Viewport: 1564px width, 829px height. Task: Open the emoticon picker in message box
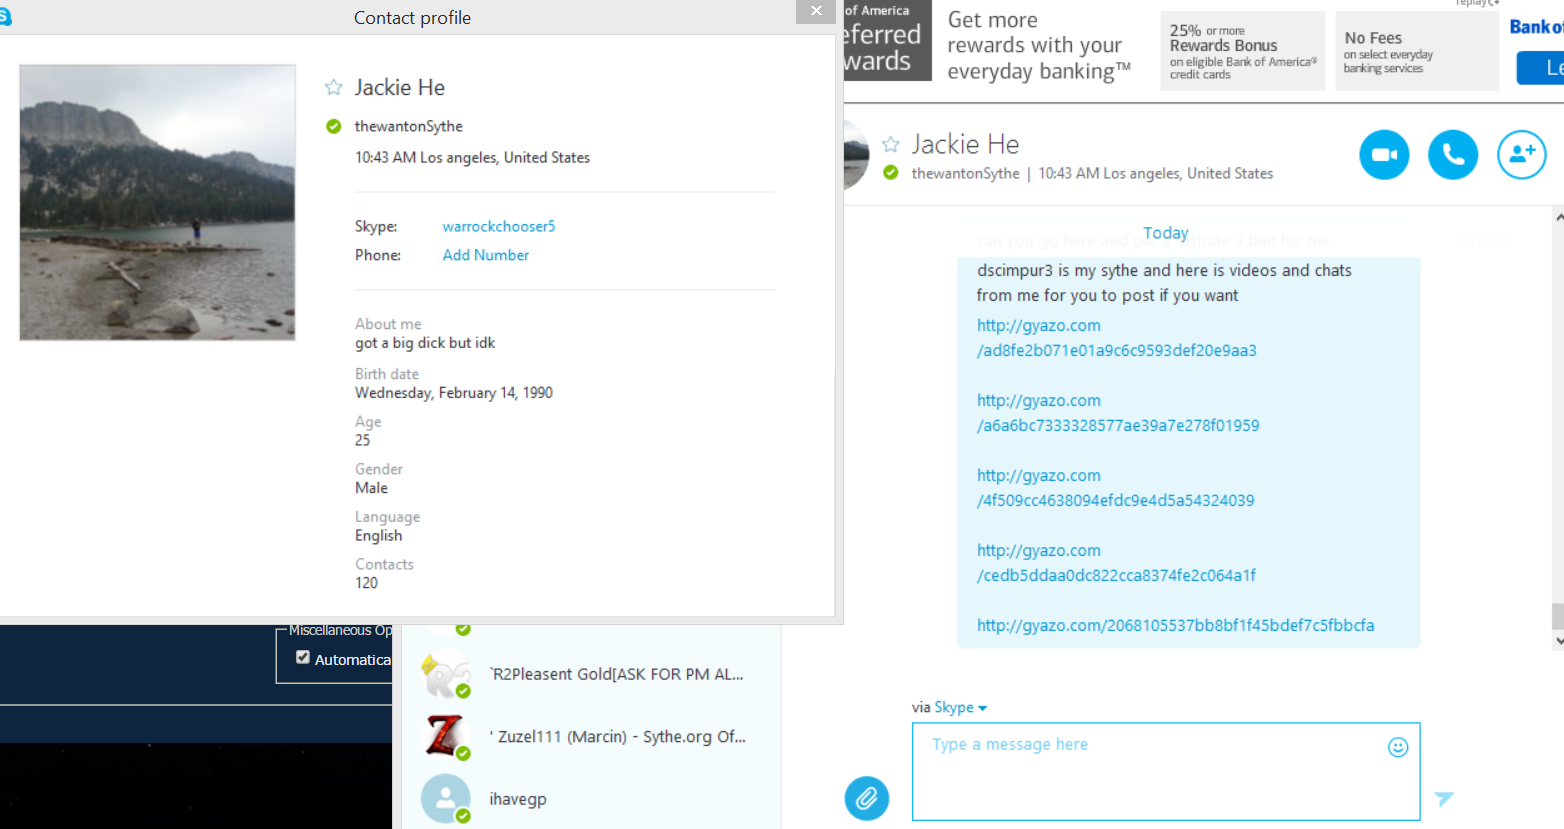[x=1398, y=747]
